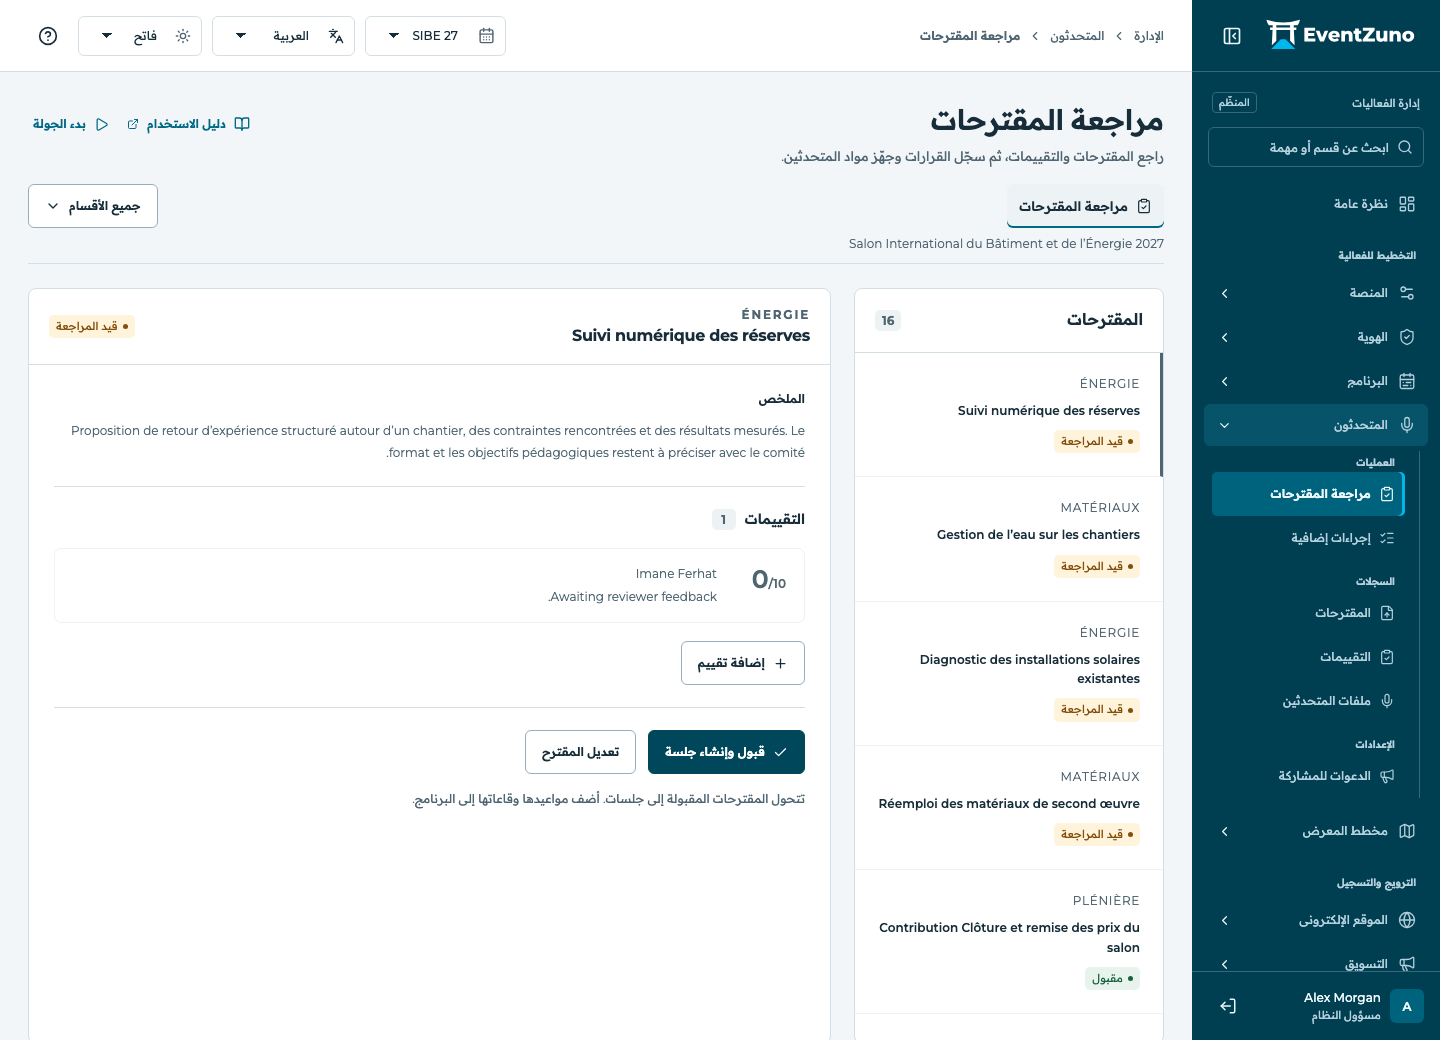Viewport: 1440px width, 1040px height.
Task: Start the tour with بدء الجولة
Action: 71,124
